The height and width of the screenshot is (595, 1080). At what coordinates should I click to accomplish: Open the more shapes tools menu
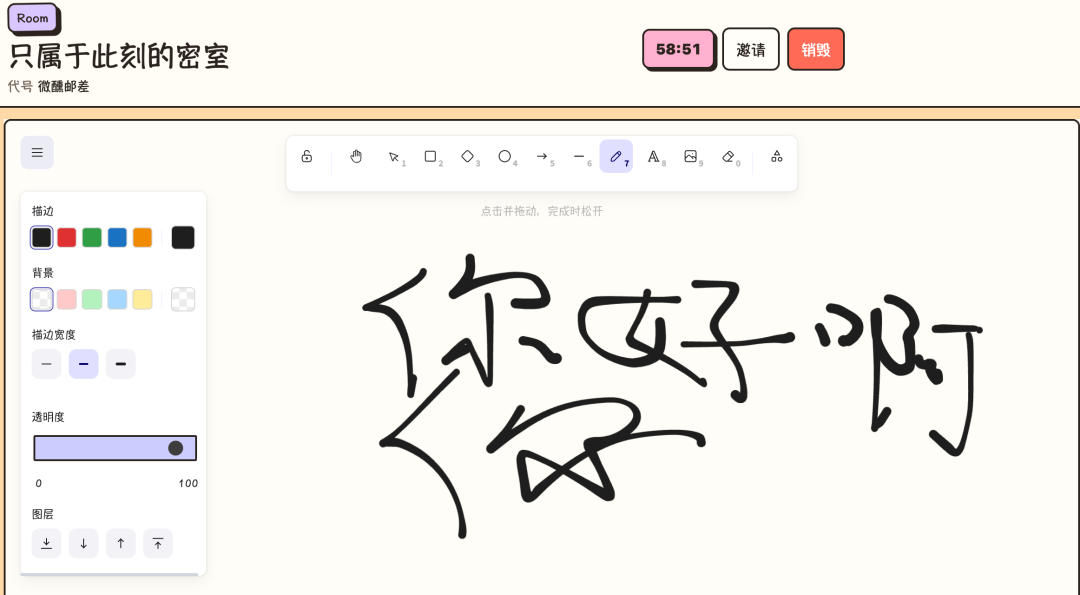click(x=777, y=156)
